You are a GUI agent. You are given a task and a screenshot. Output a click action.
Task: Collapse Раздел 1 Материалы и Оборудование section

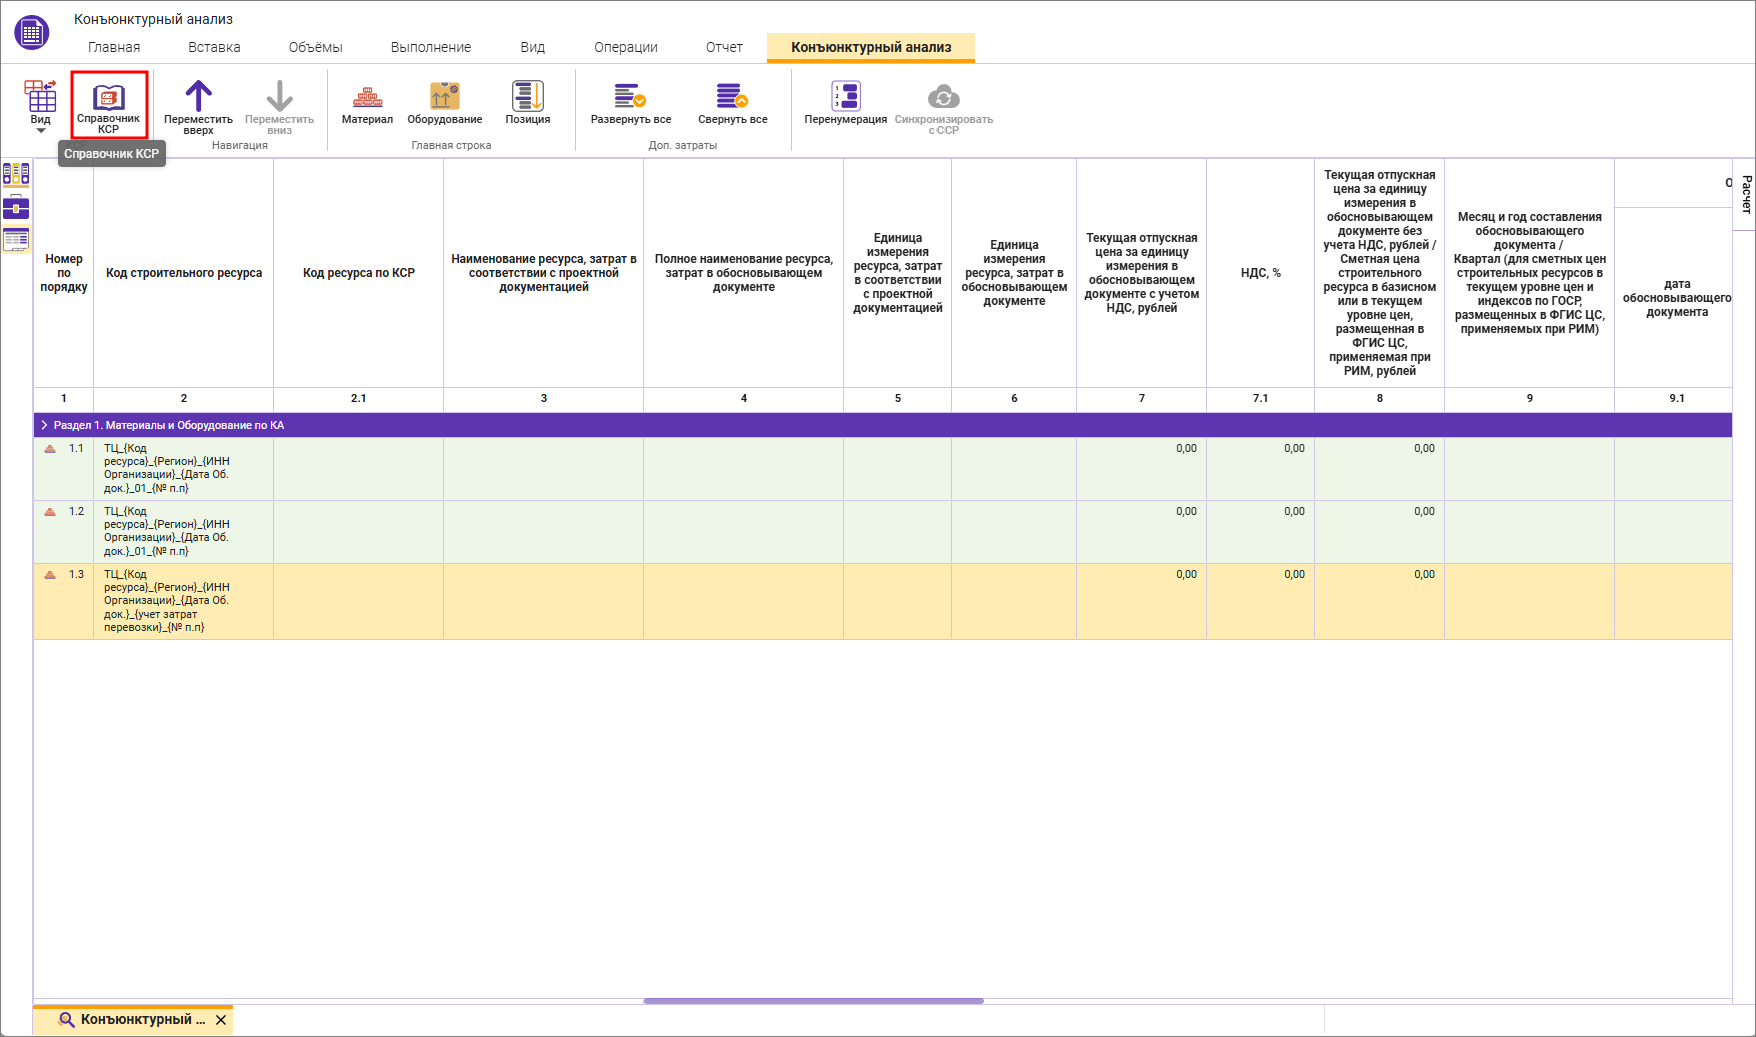[44, 425]
